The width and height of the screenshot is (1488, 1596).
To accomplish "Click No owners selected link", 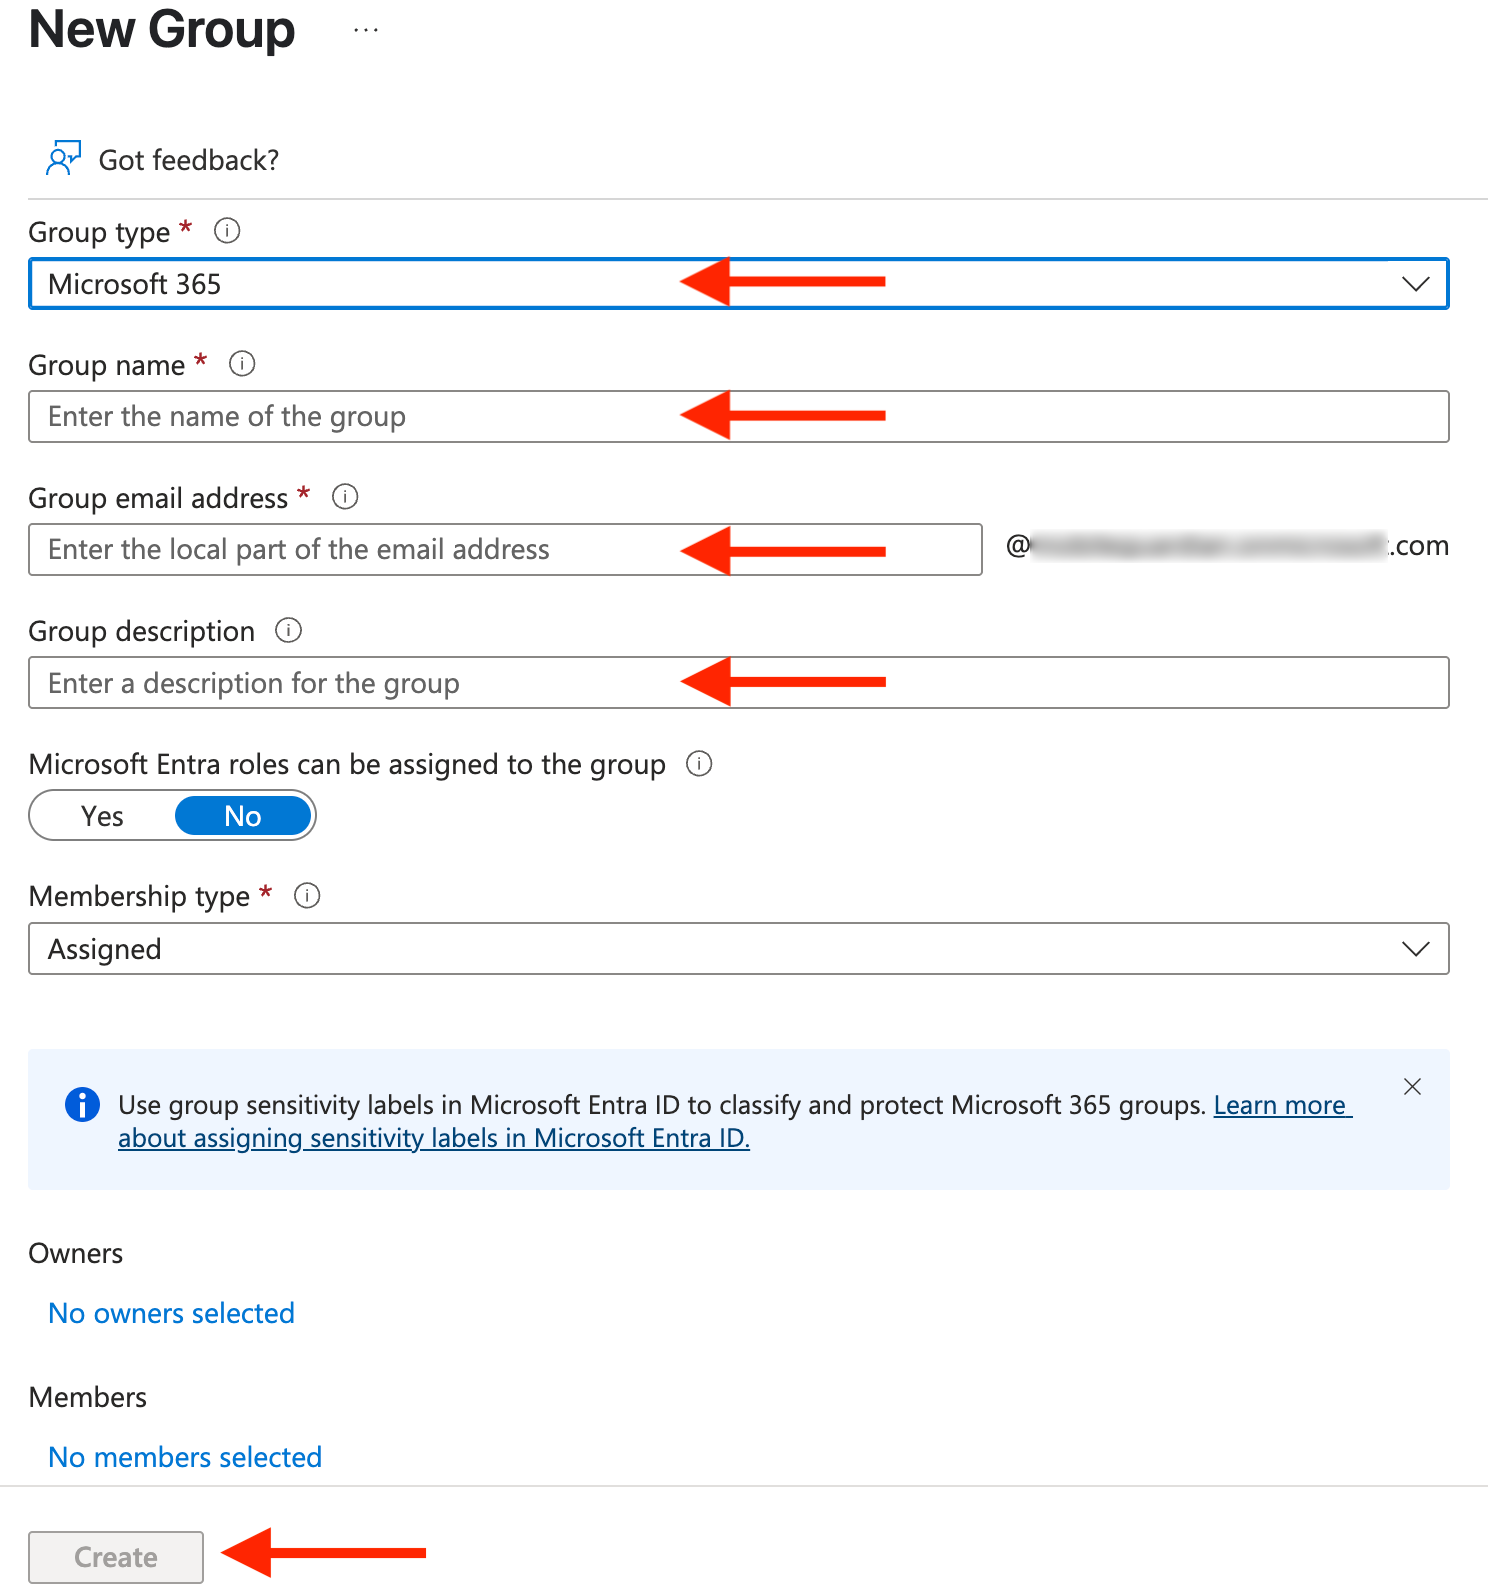I will [x=172, y=1313].
